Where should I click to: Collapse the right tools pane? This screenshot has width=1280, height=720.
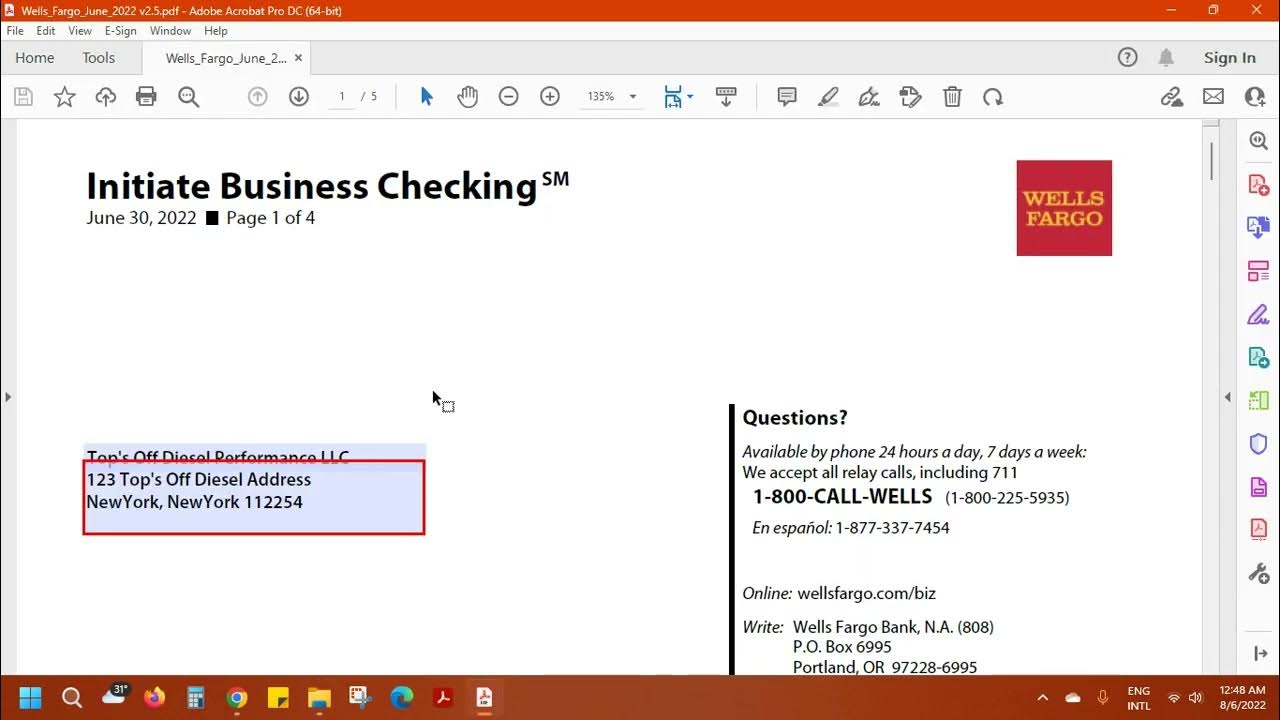pos(1228,397)
